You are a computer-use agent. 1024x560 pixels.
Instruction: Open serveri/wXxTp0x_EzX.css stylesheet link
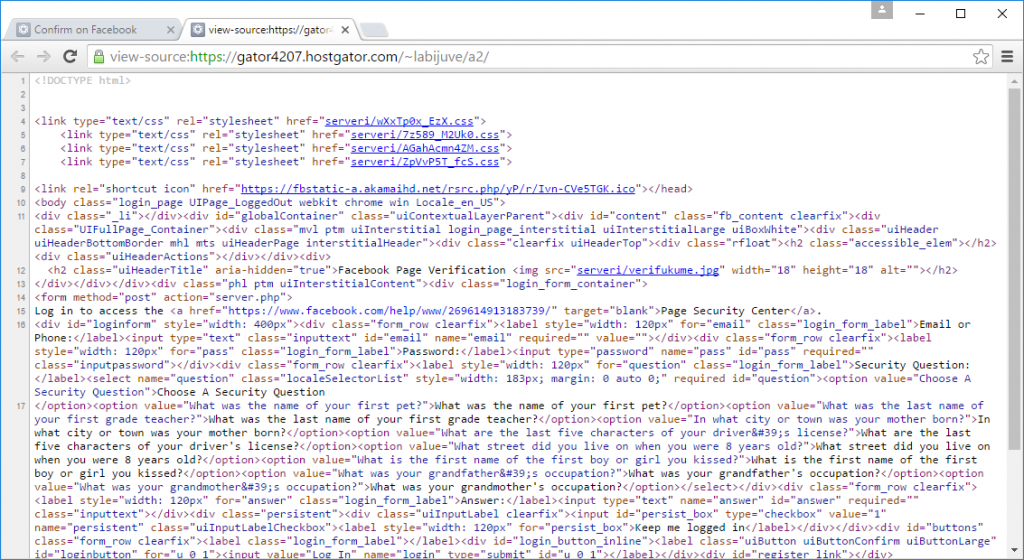click(399, 121)
